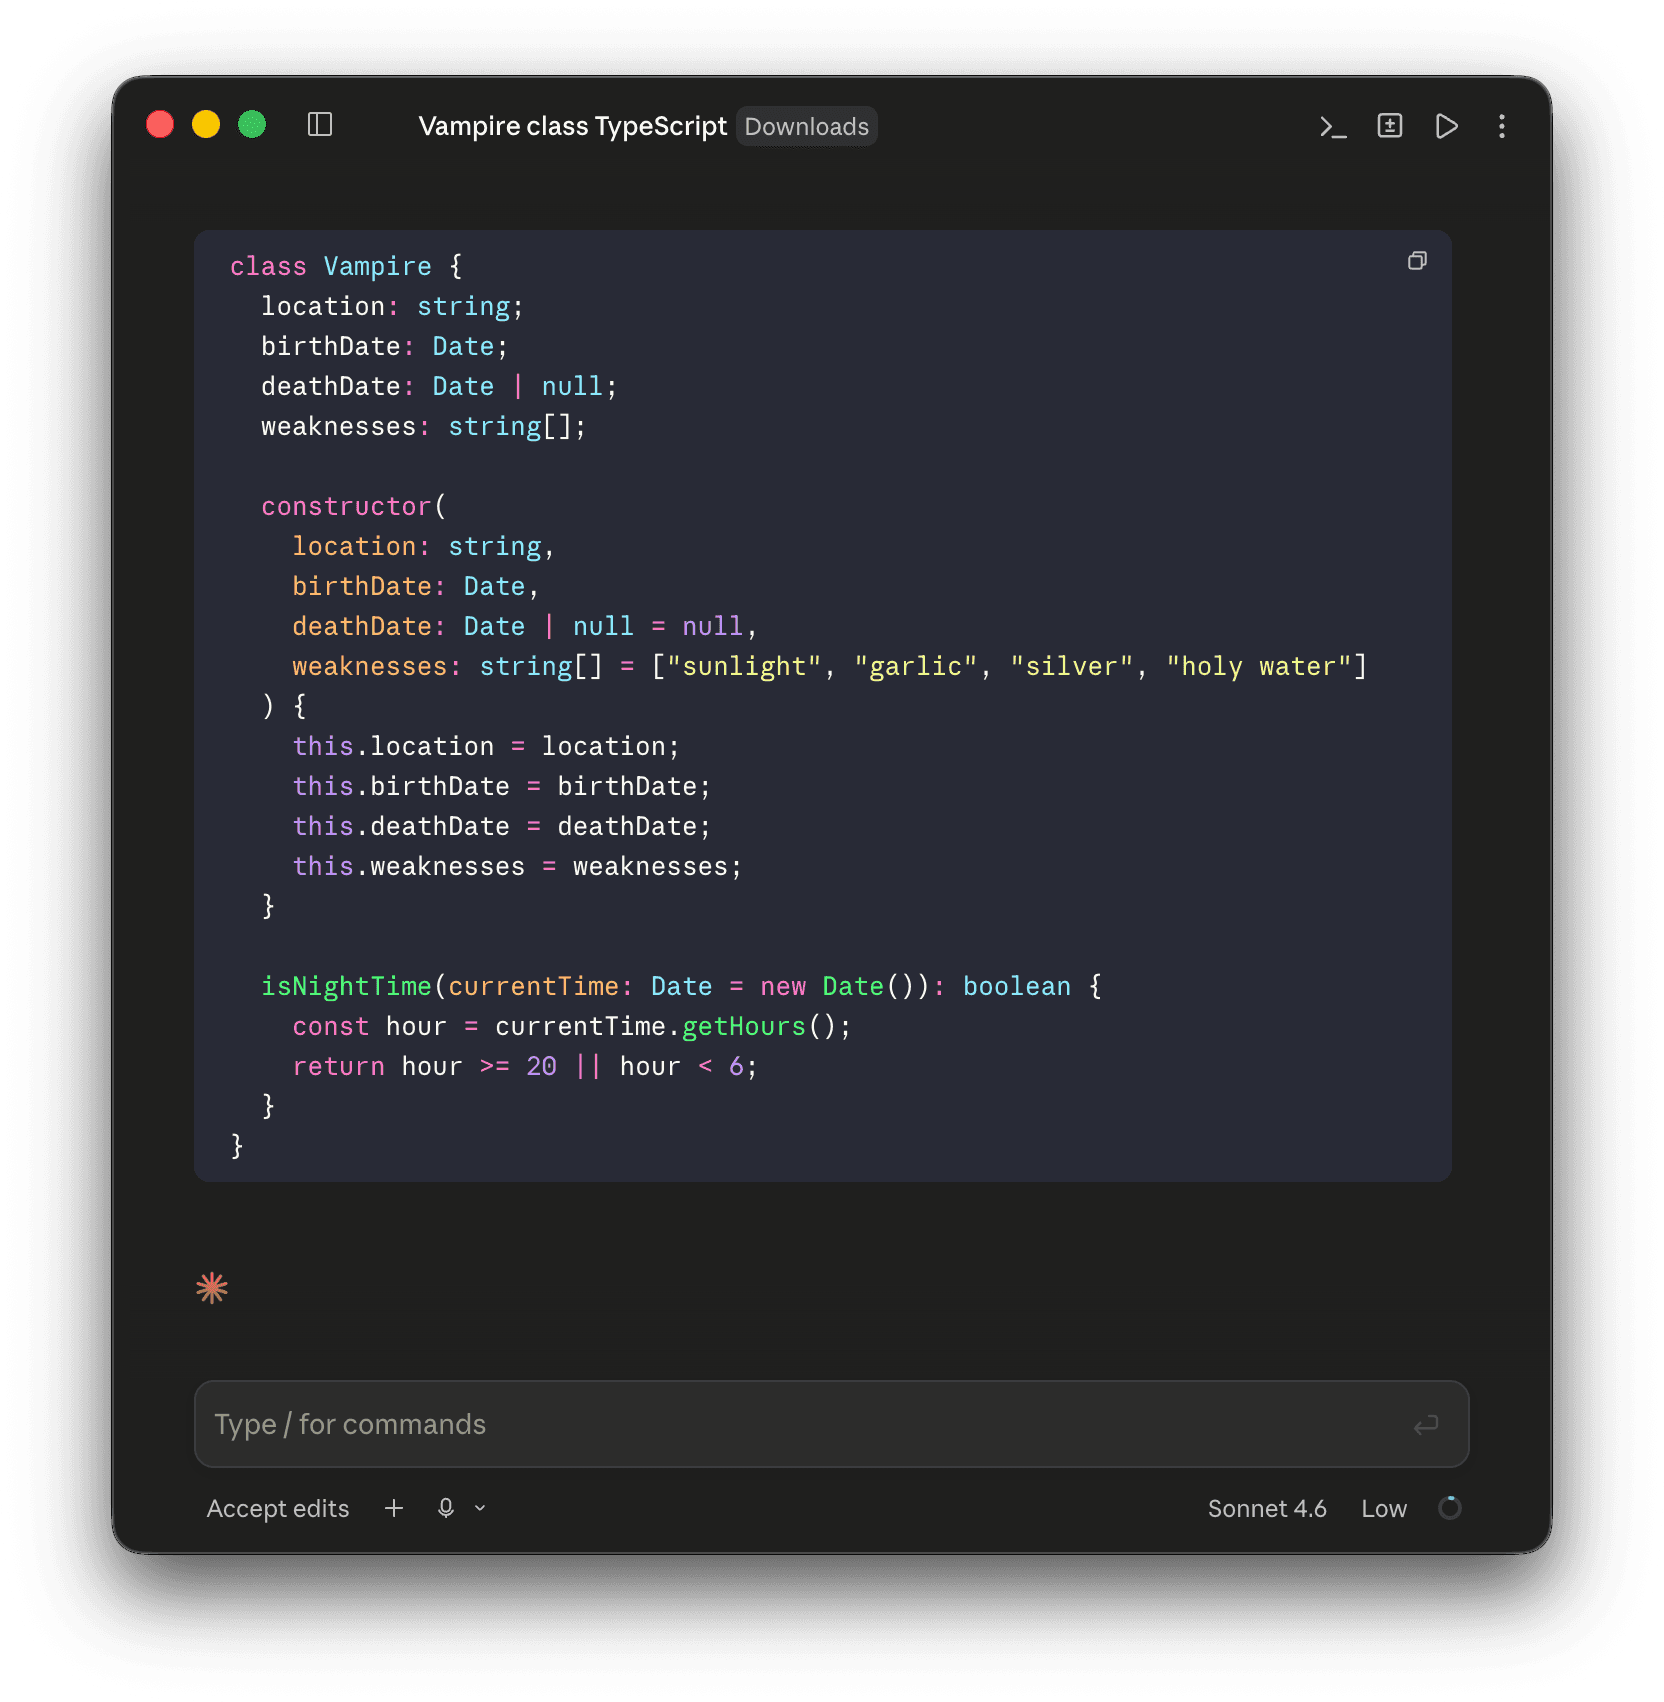This screenshot has height=1702, width=1664.
Task: Click the 'constructor(' line
Action: point(354,506)
